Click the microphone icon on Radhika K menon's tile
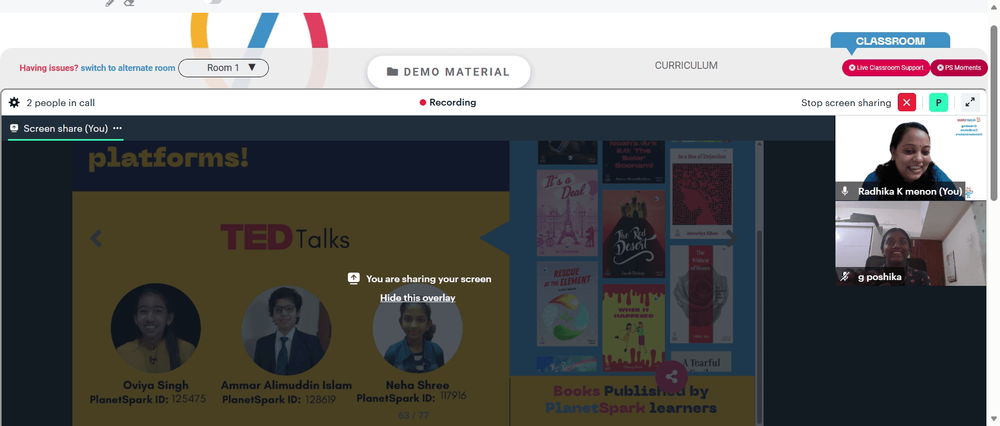1000x426 pixels. (x=846, y=191)
